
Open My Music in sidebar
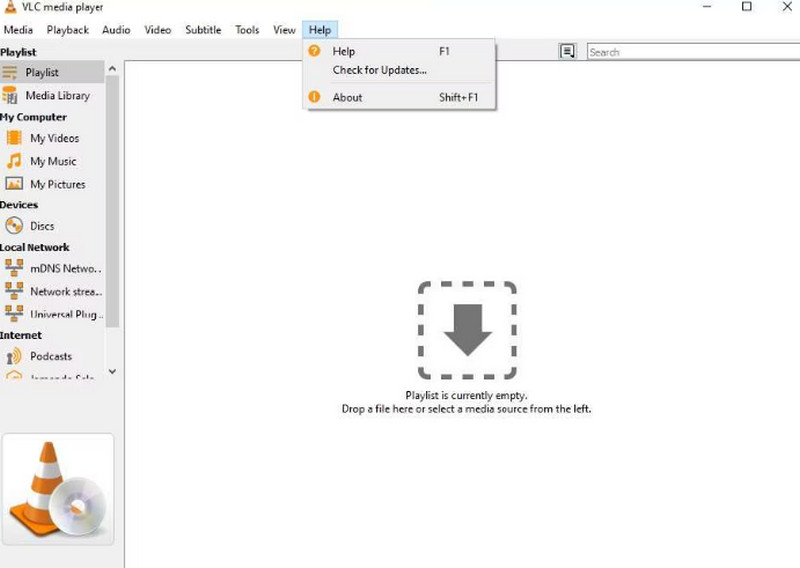[53, 162]
